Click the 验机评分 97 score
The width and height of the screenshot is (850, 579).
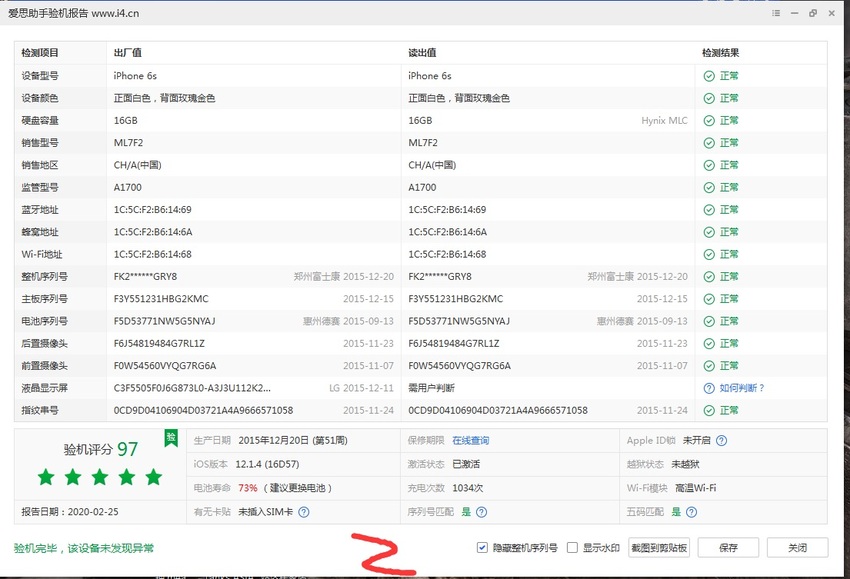pos(101,449)
